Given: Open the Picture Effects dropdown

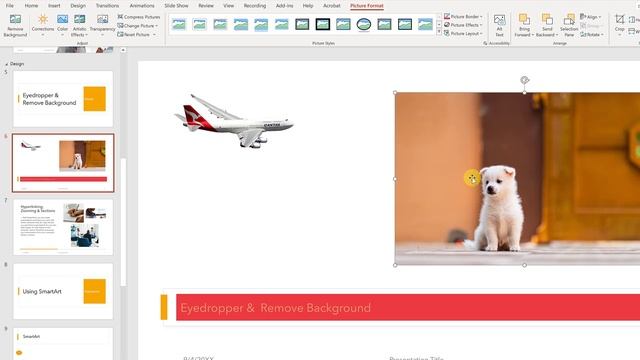Looking at the screenshot, I should [463, 25].
